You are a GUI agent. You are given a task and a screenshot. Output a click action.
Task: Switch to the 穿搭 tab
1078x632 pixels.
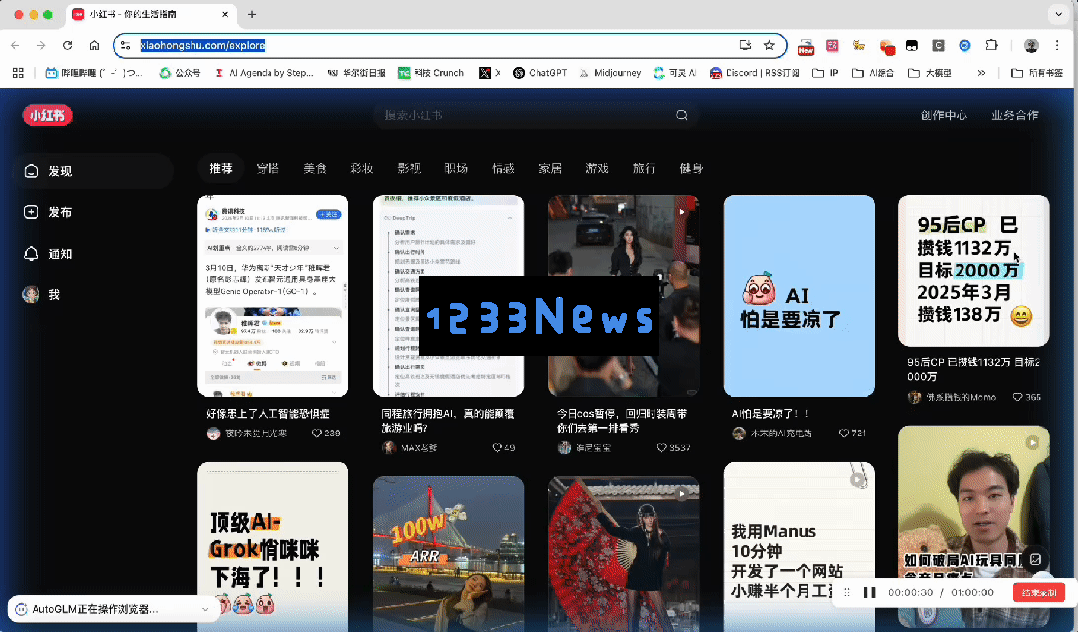click(x=268, y=168)
